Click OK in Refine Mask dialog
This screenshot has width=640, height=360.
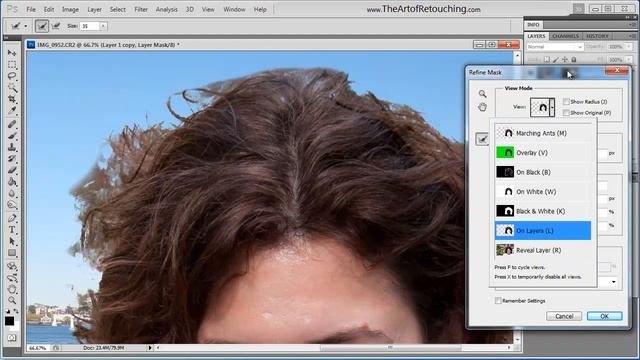(x=604, y=316)
